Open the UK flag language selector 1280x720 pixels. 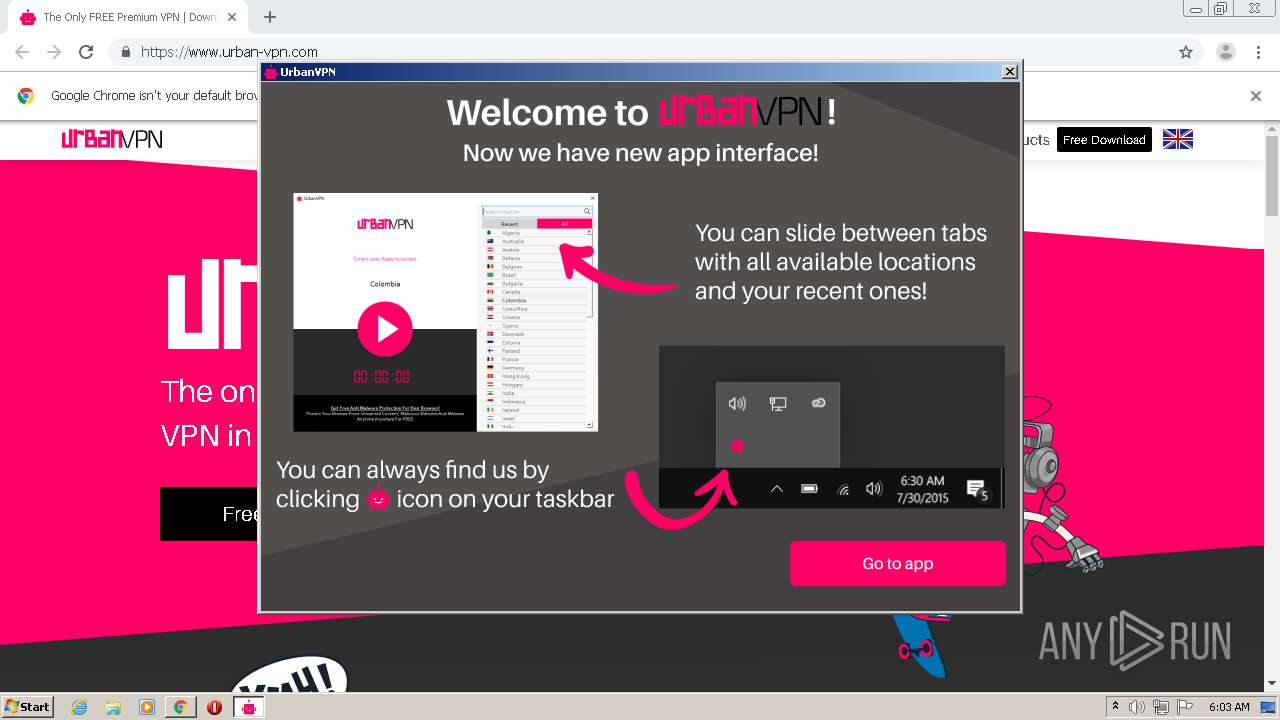1178,140
